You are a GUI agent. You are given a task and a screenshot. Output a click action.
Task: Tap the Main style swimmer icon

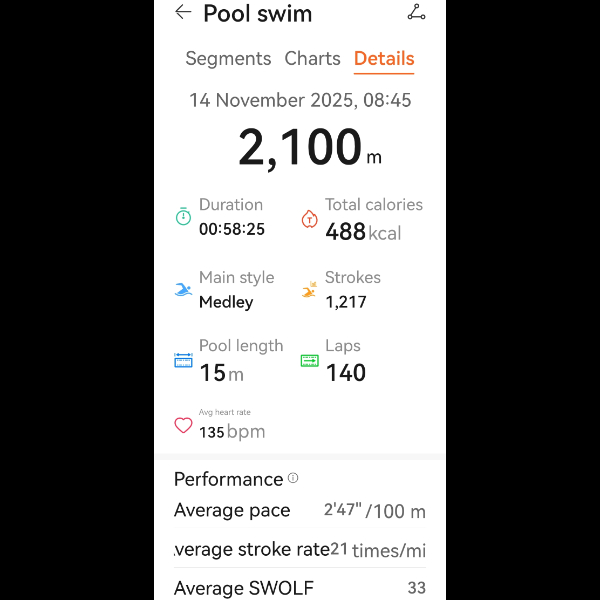(183, 290)
